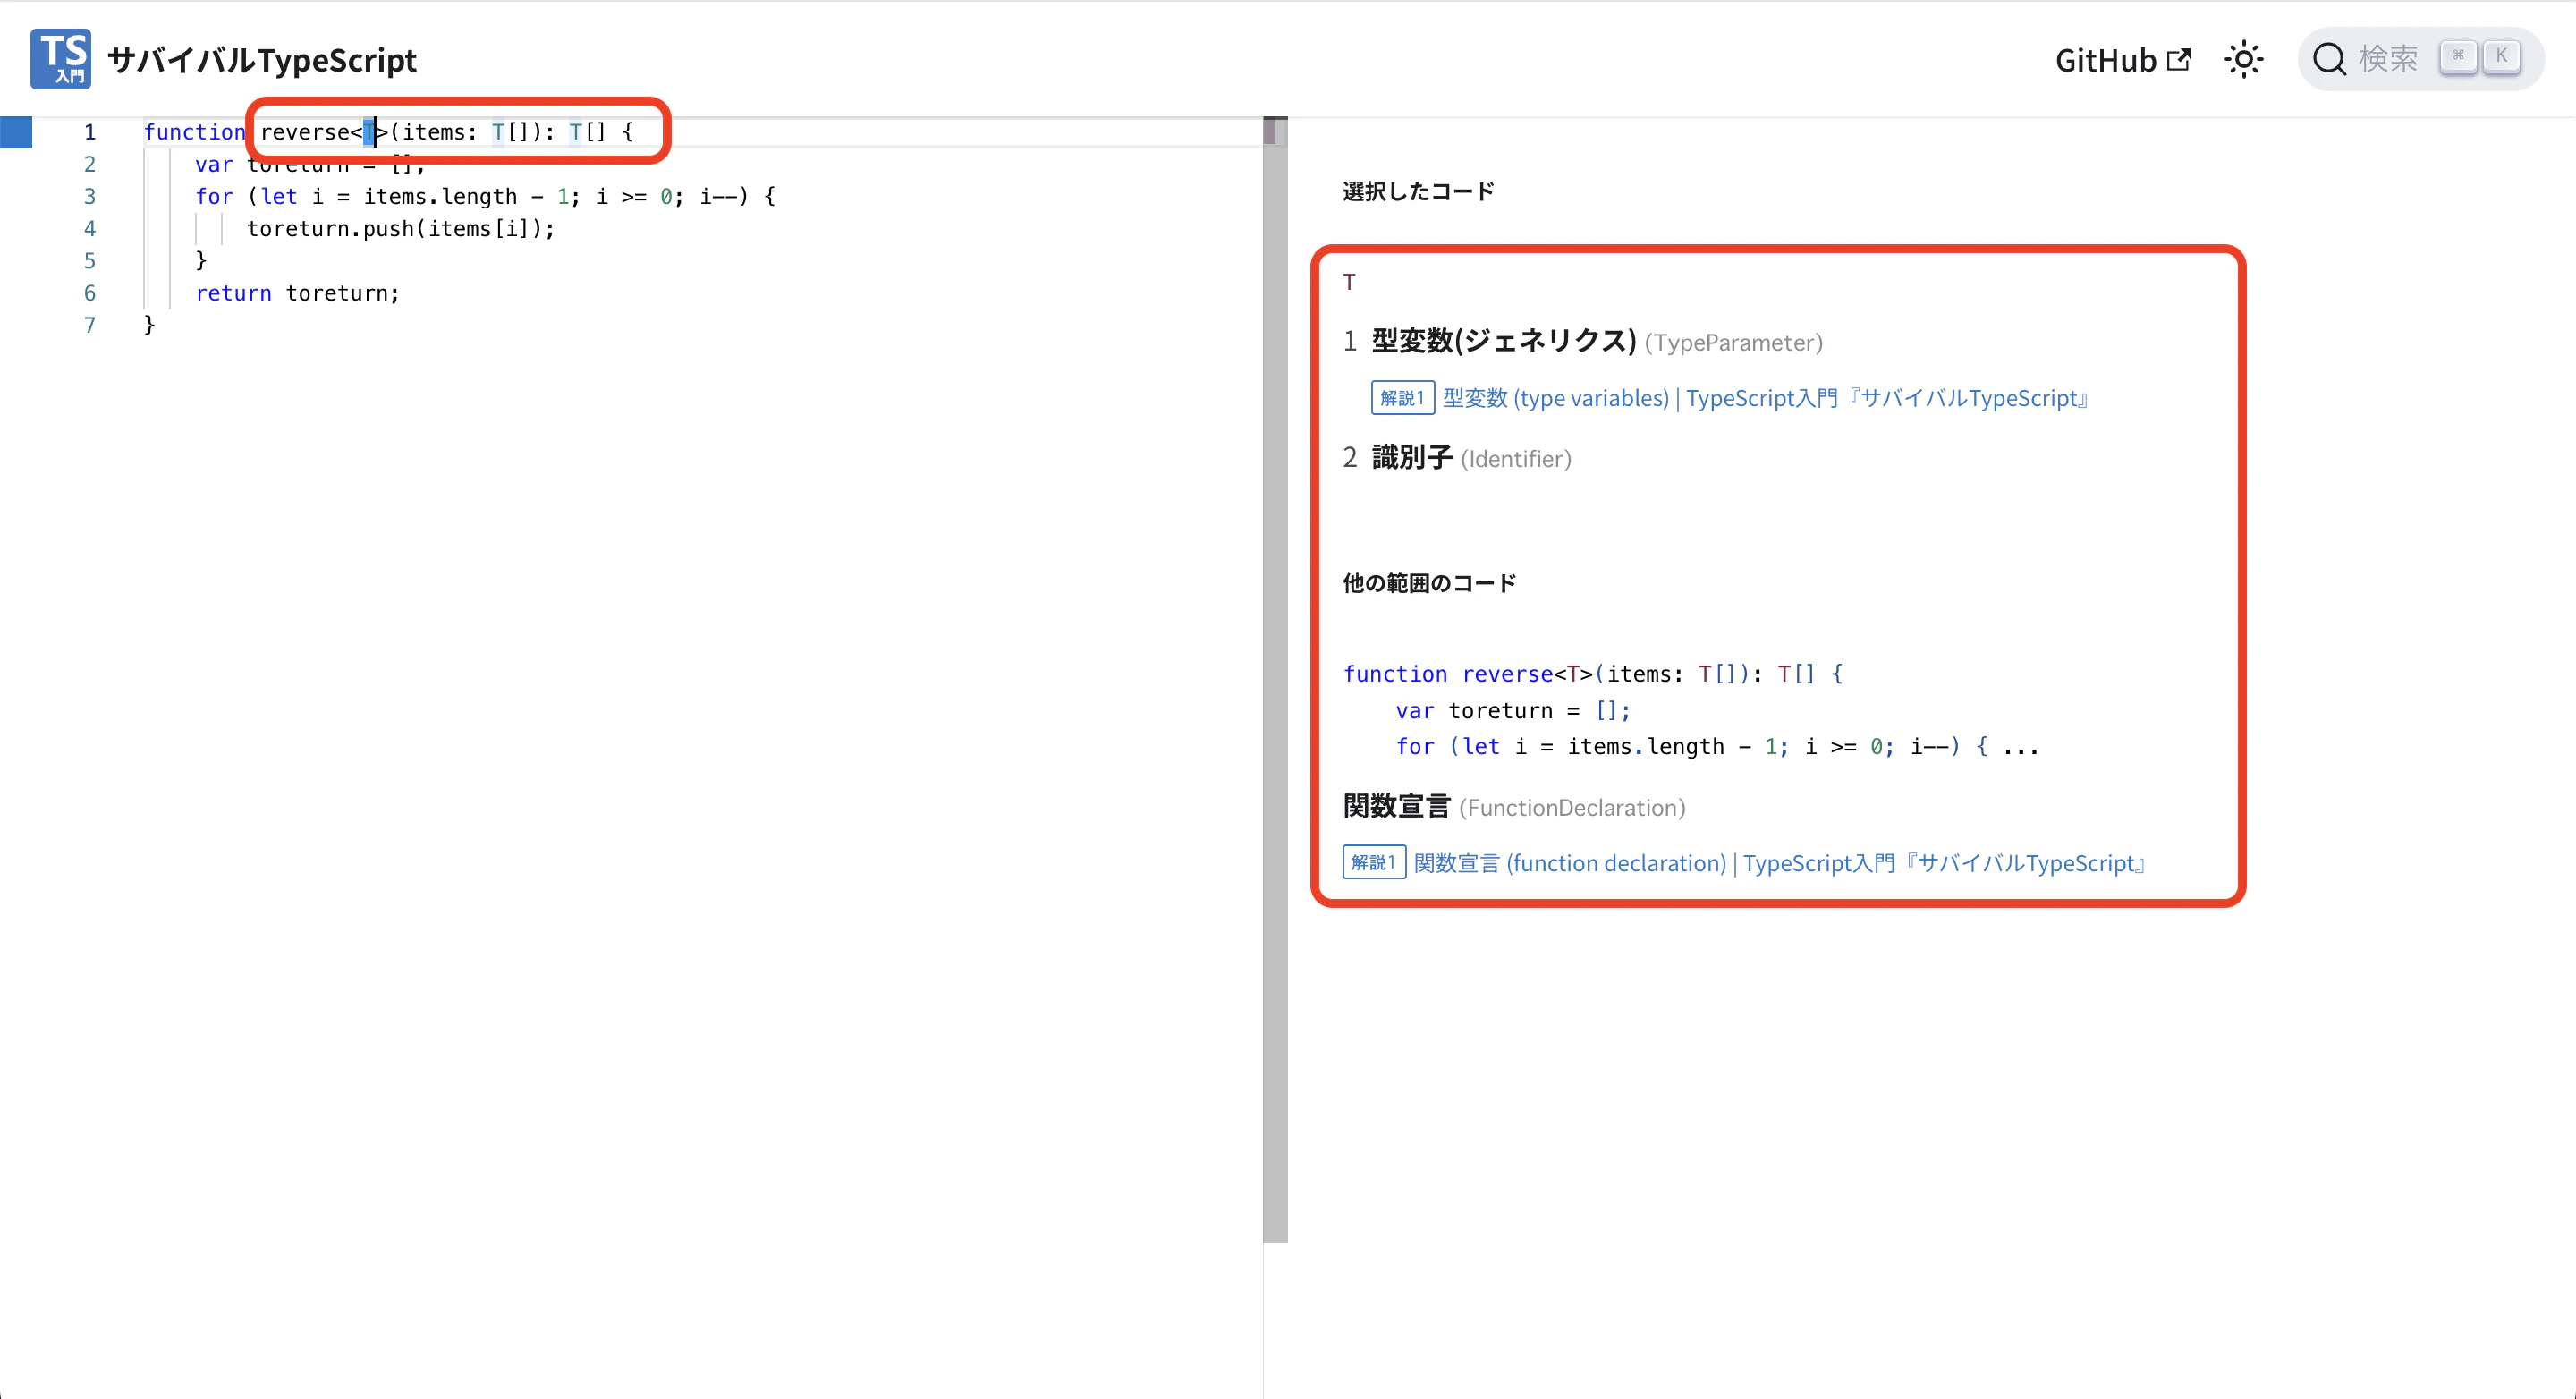The height and width of the screenshot is (1399, 2576).
Task: Click editor line number 6
Action: (90, 293)
